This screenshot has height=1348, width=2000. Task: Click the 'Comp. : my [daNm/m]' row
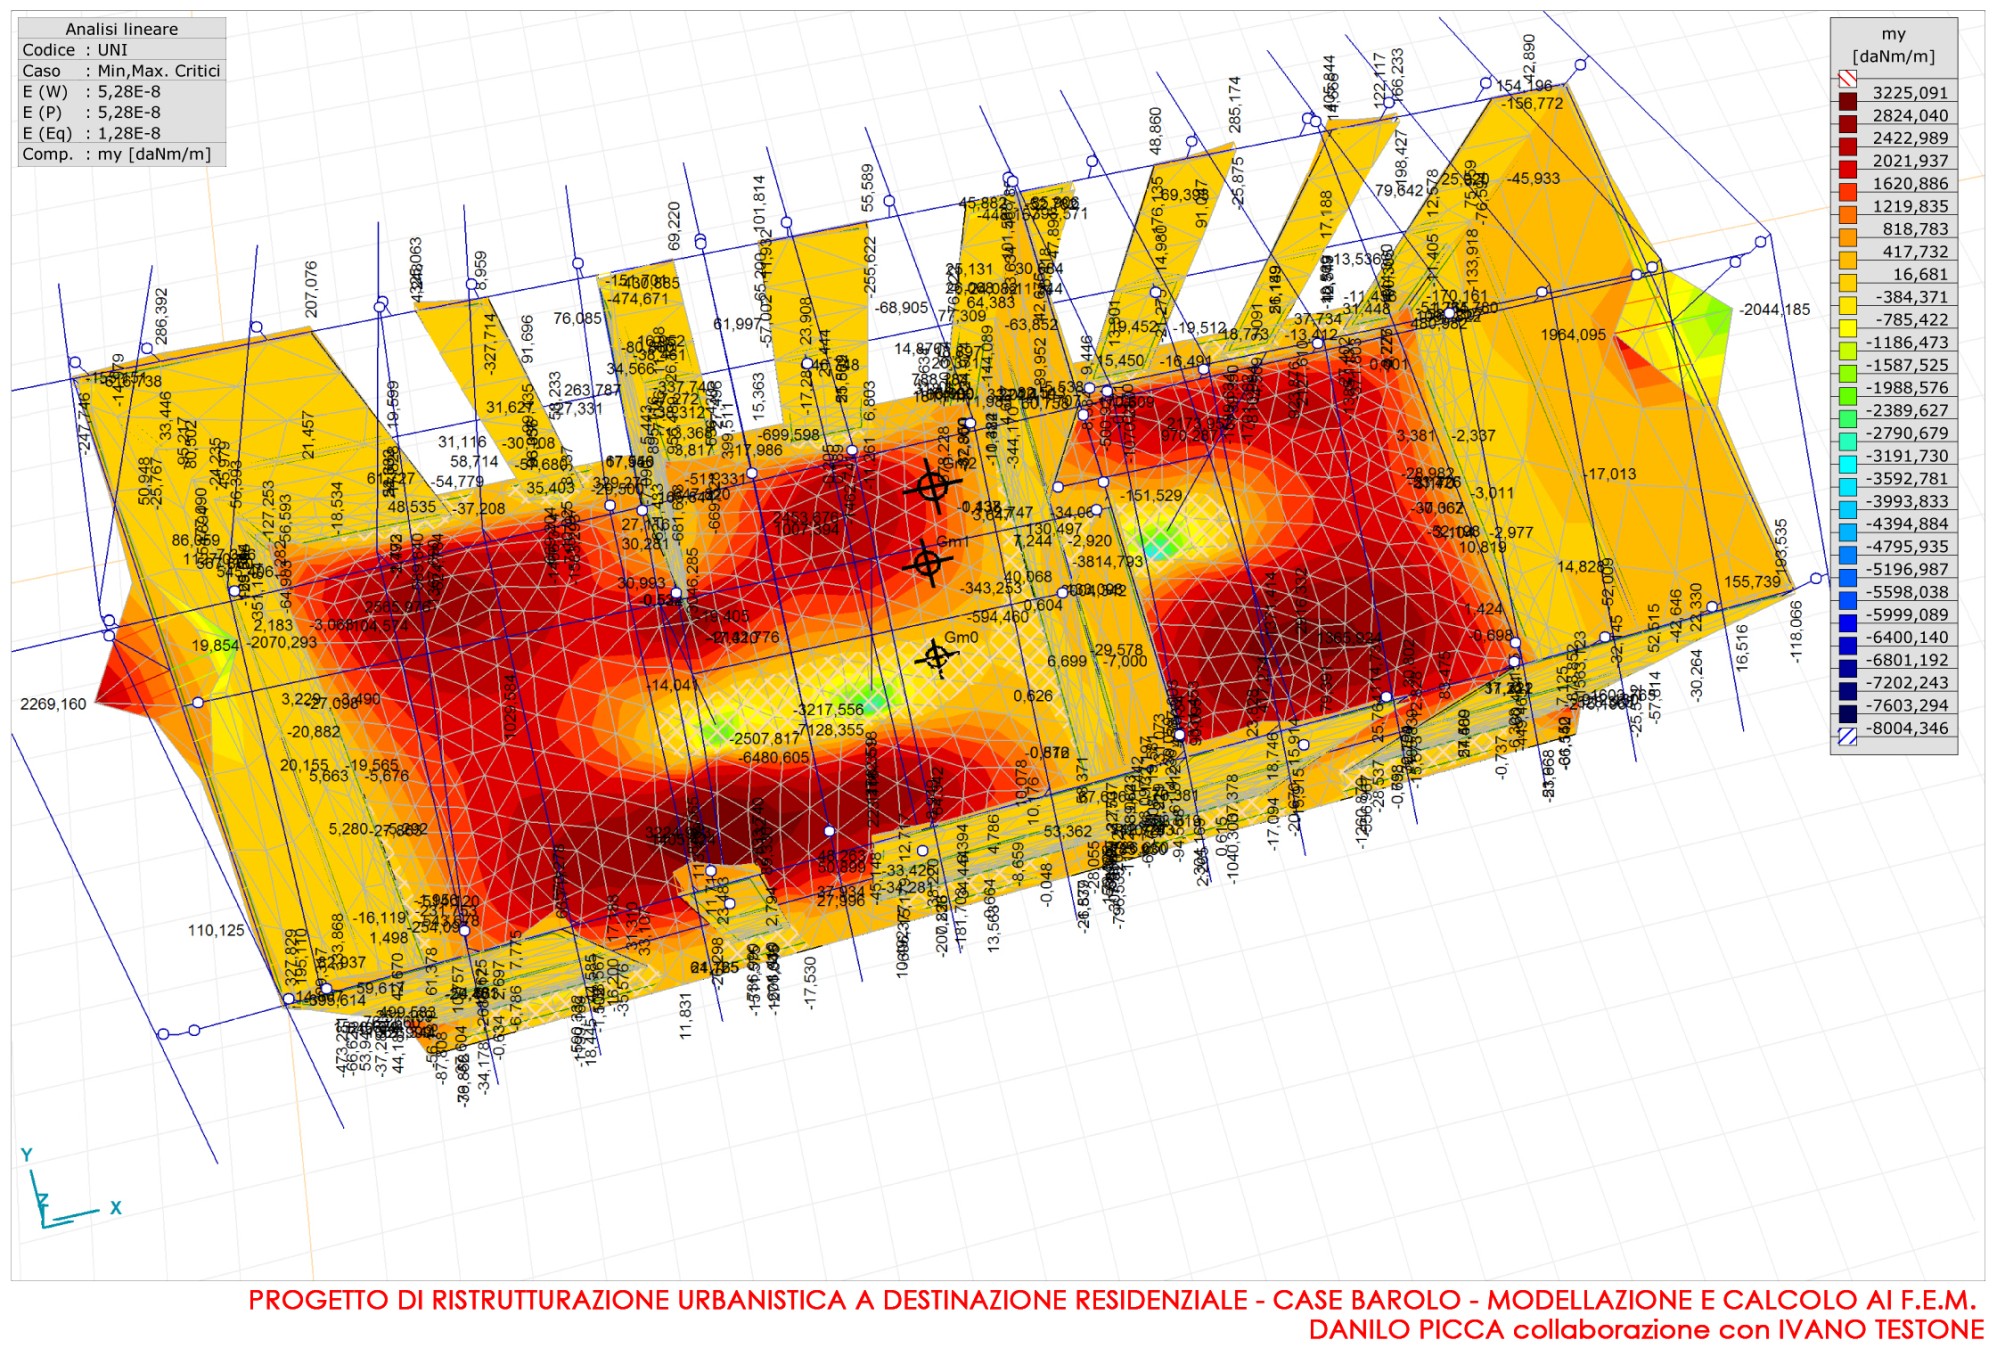[x=122, y=155]
